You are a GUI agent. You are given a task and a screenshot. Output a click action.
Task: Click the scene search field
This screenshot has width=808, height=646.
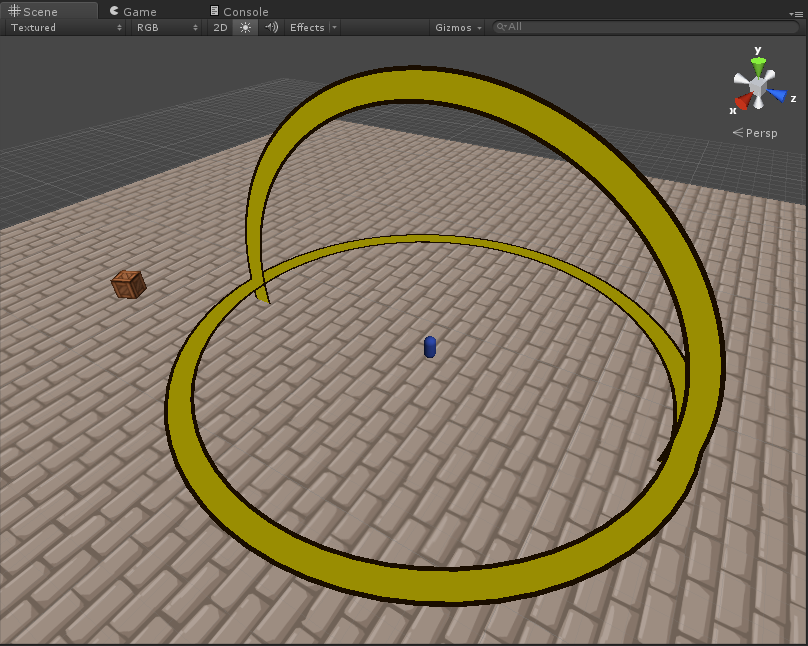(x=645, y=27)
